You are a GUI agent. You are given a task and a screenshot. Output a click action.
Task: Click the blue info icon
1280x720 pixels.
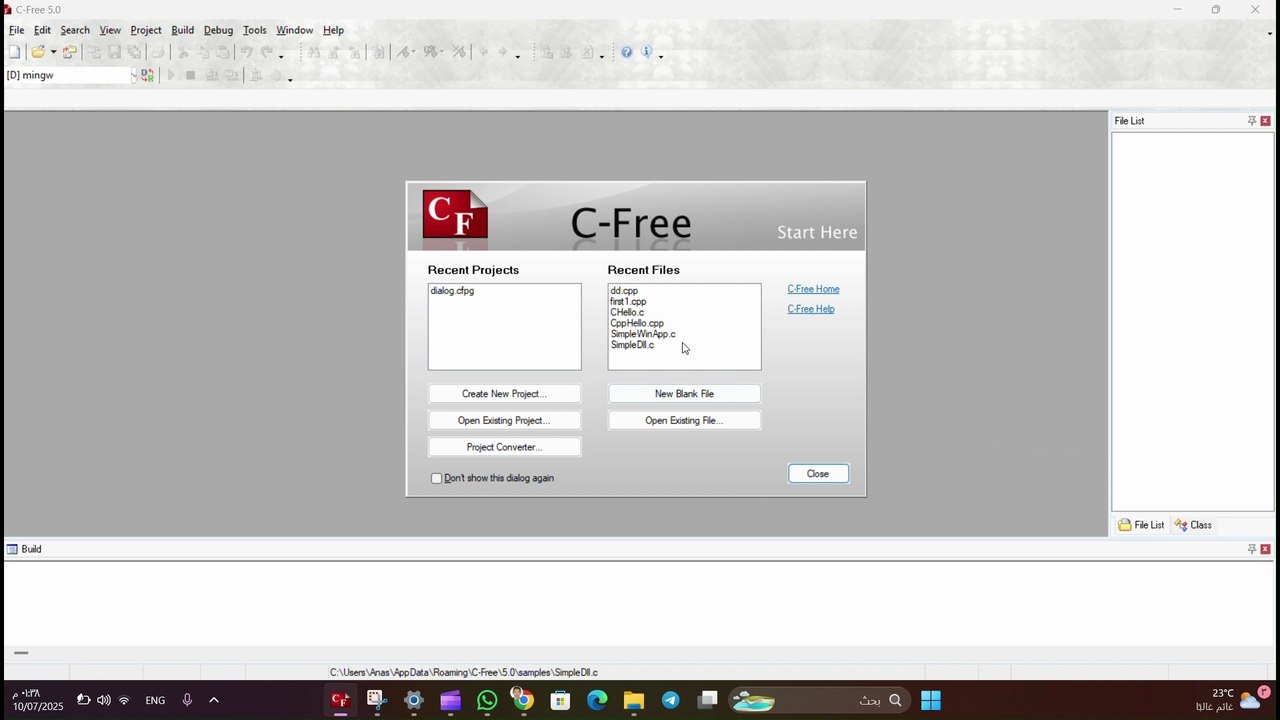(646, 52)
